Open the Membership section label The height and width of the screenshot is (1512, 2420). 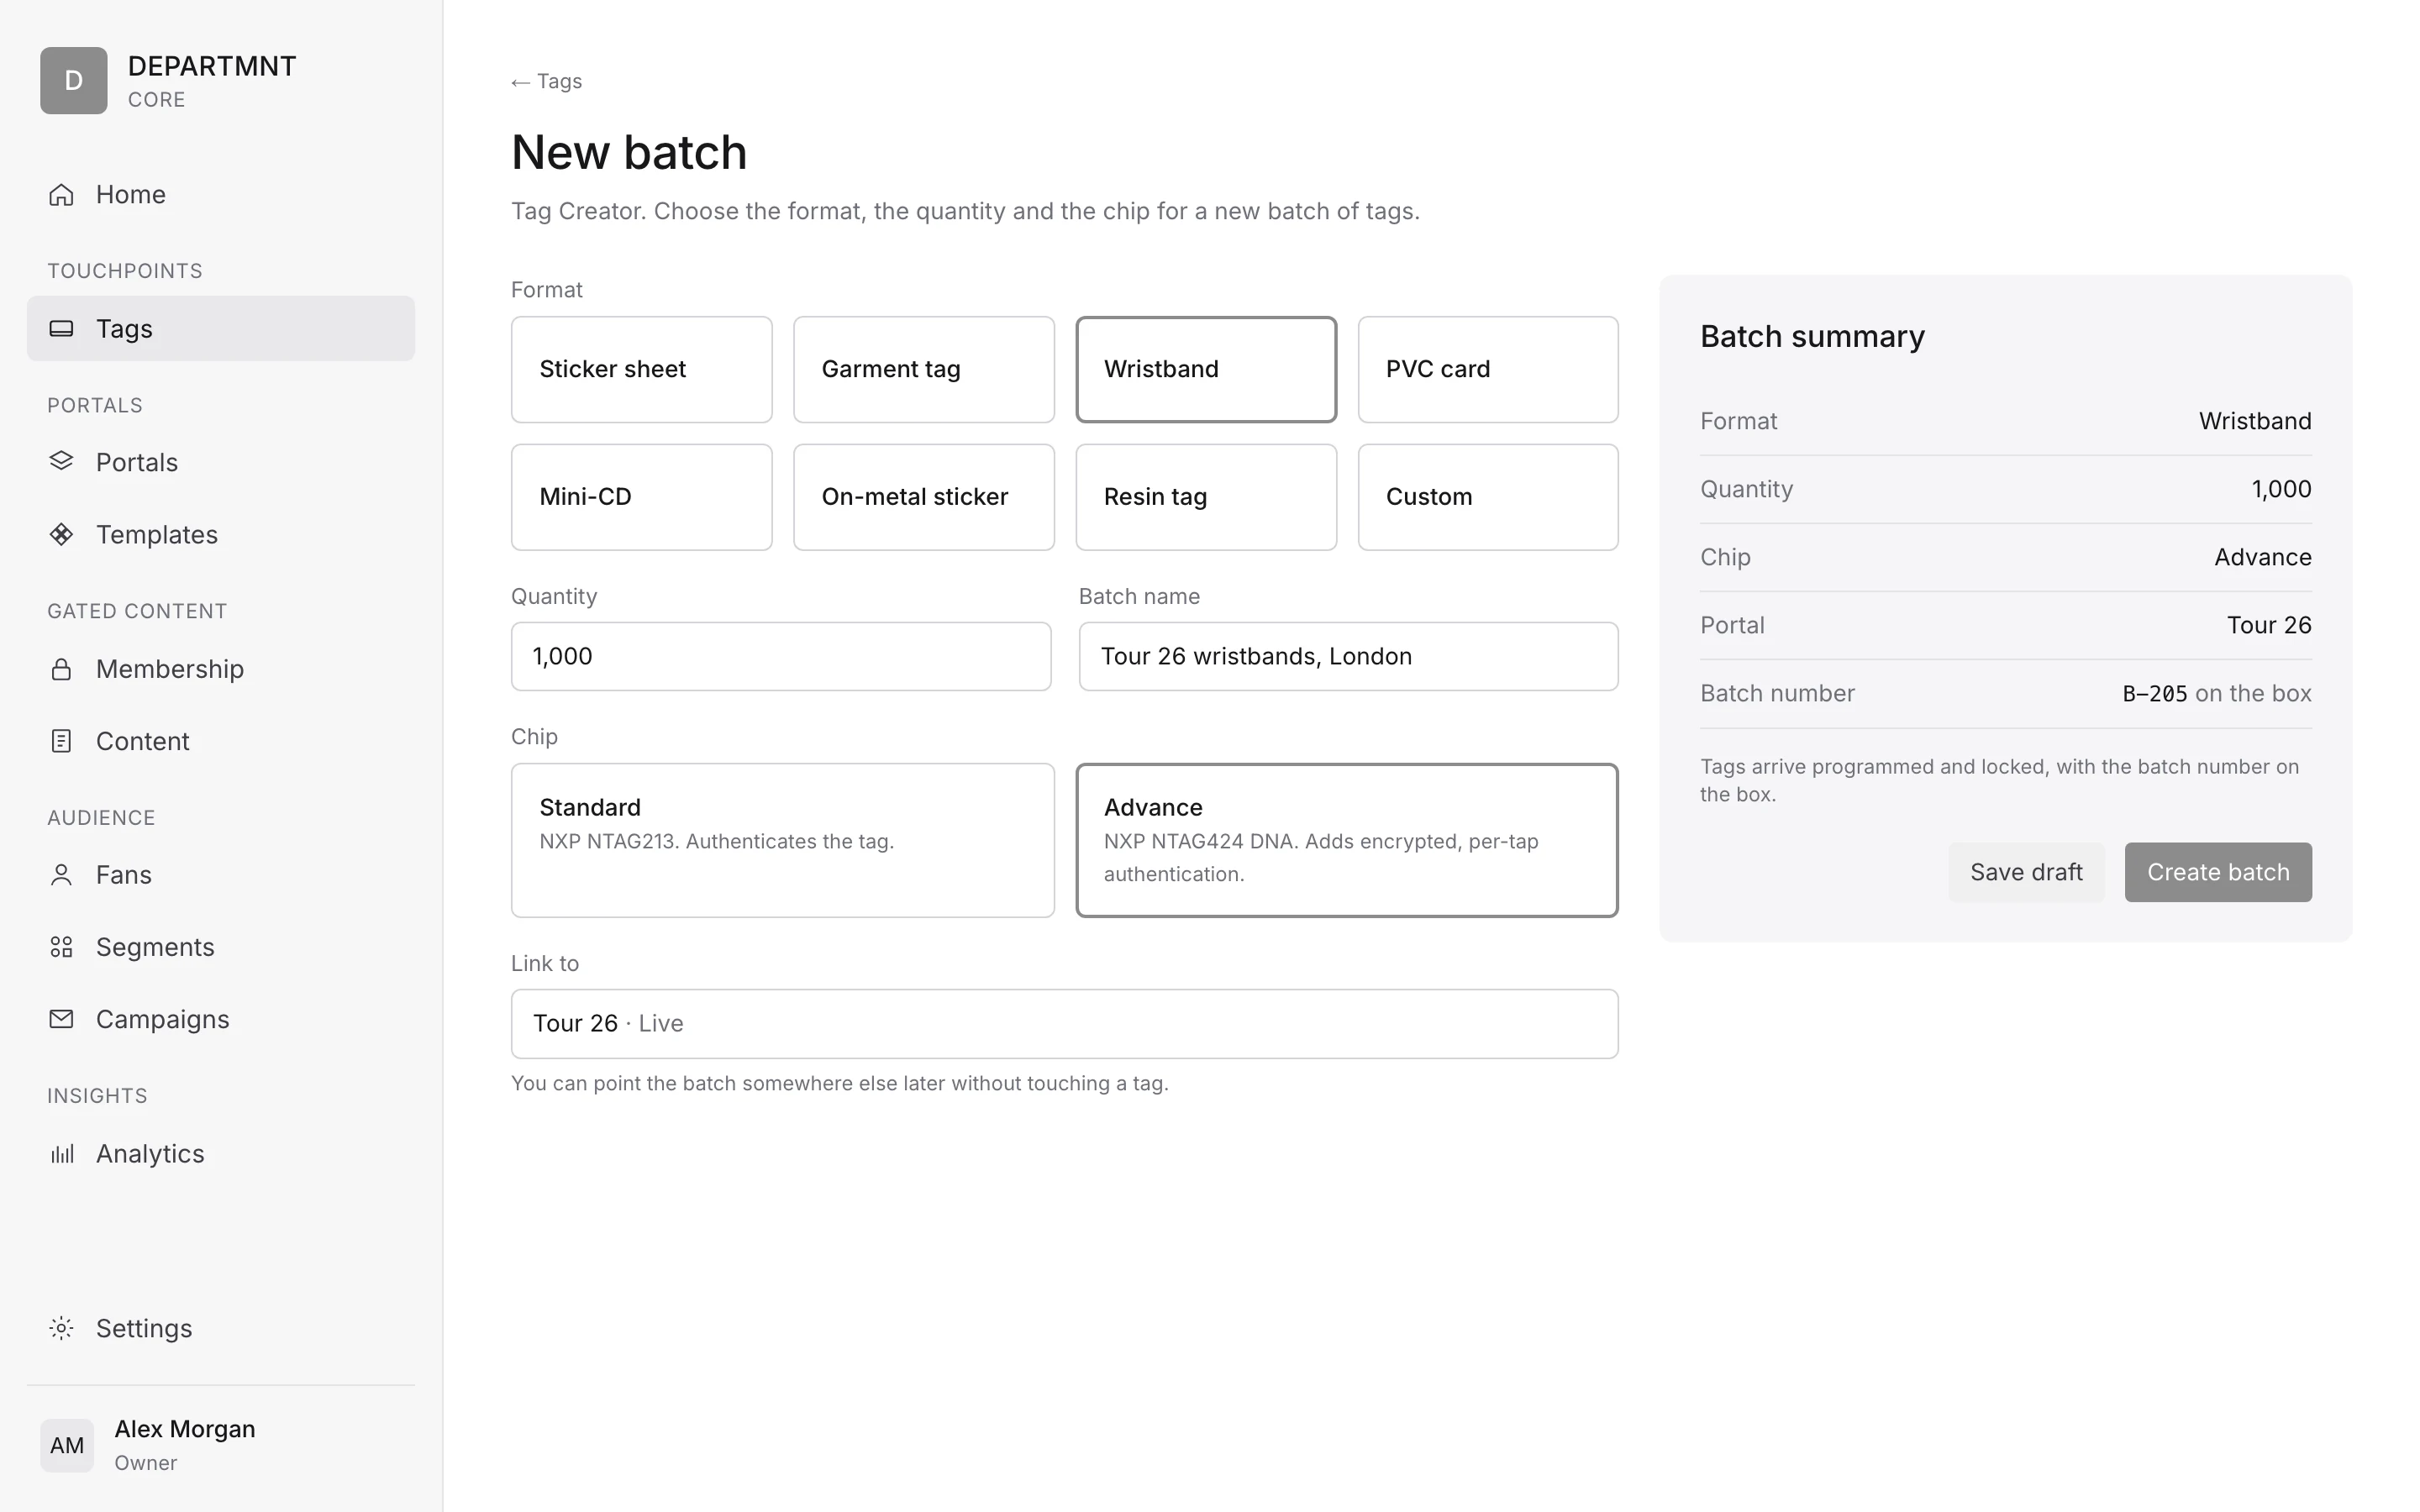pyautogui.click(x=170, y=669)
